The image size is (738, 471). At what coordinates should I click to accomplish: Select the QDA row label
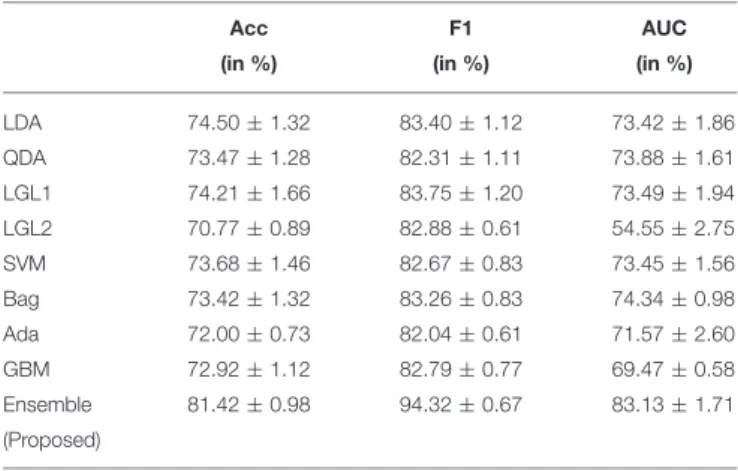click(24, 158)
